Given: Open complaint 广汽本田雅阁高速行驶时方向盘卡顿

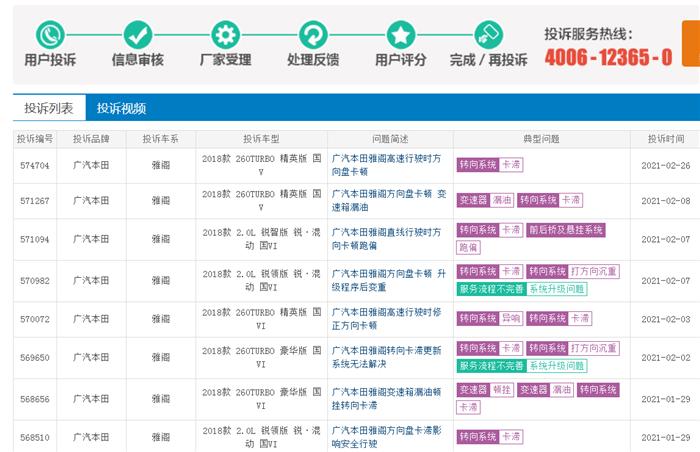Looking at the screenshot, I should (387, 165).
